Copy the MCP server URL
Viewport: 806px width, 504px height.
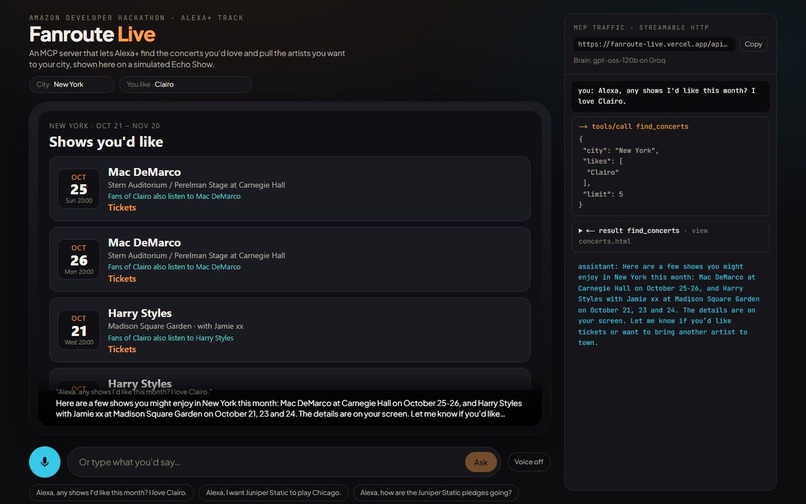pos(753,44)
